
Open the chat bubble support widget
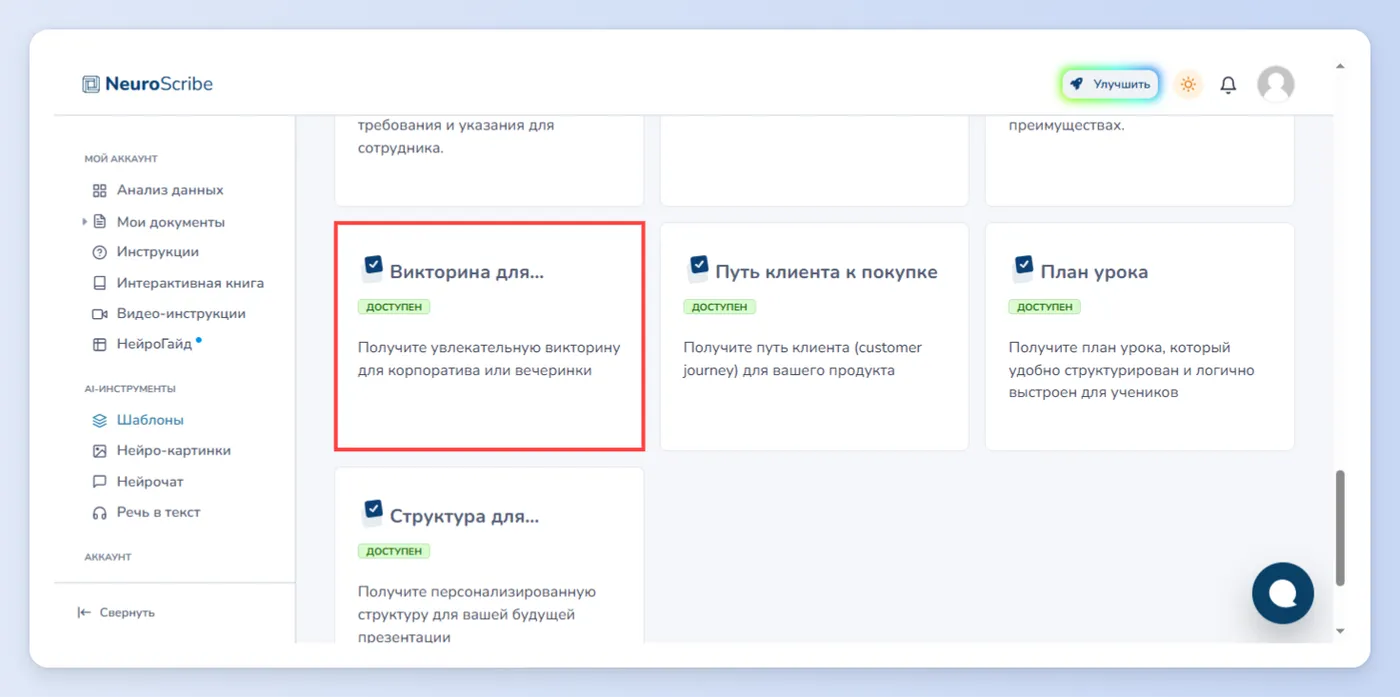1283,593
